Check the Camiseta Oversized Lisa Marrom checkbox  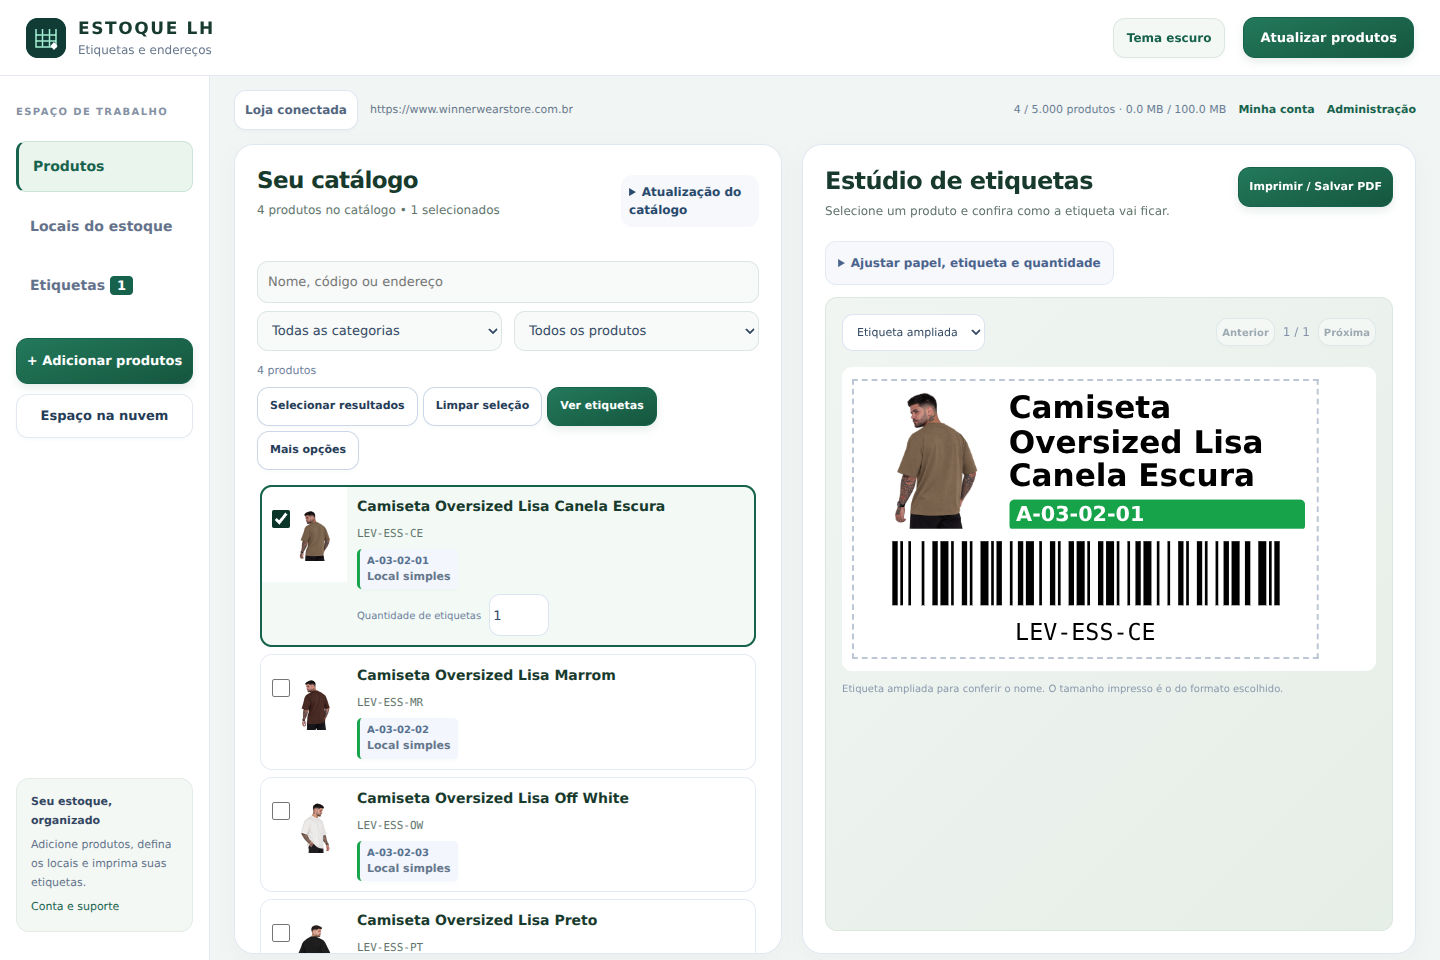click(x=281, y=688)
